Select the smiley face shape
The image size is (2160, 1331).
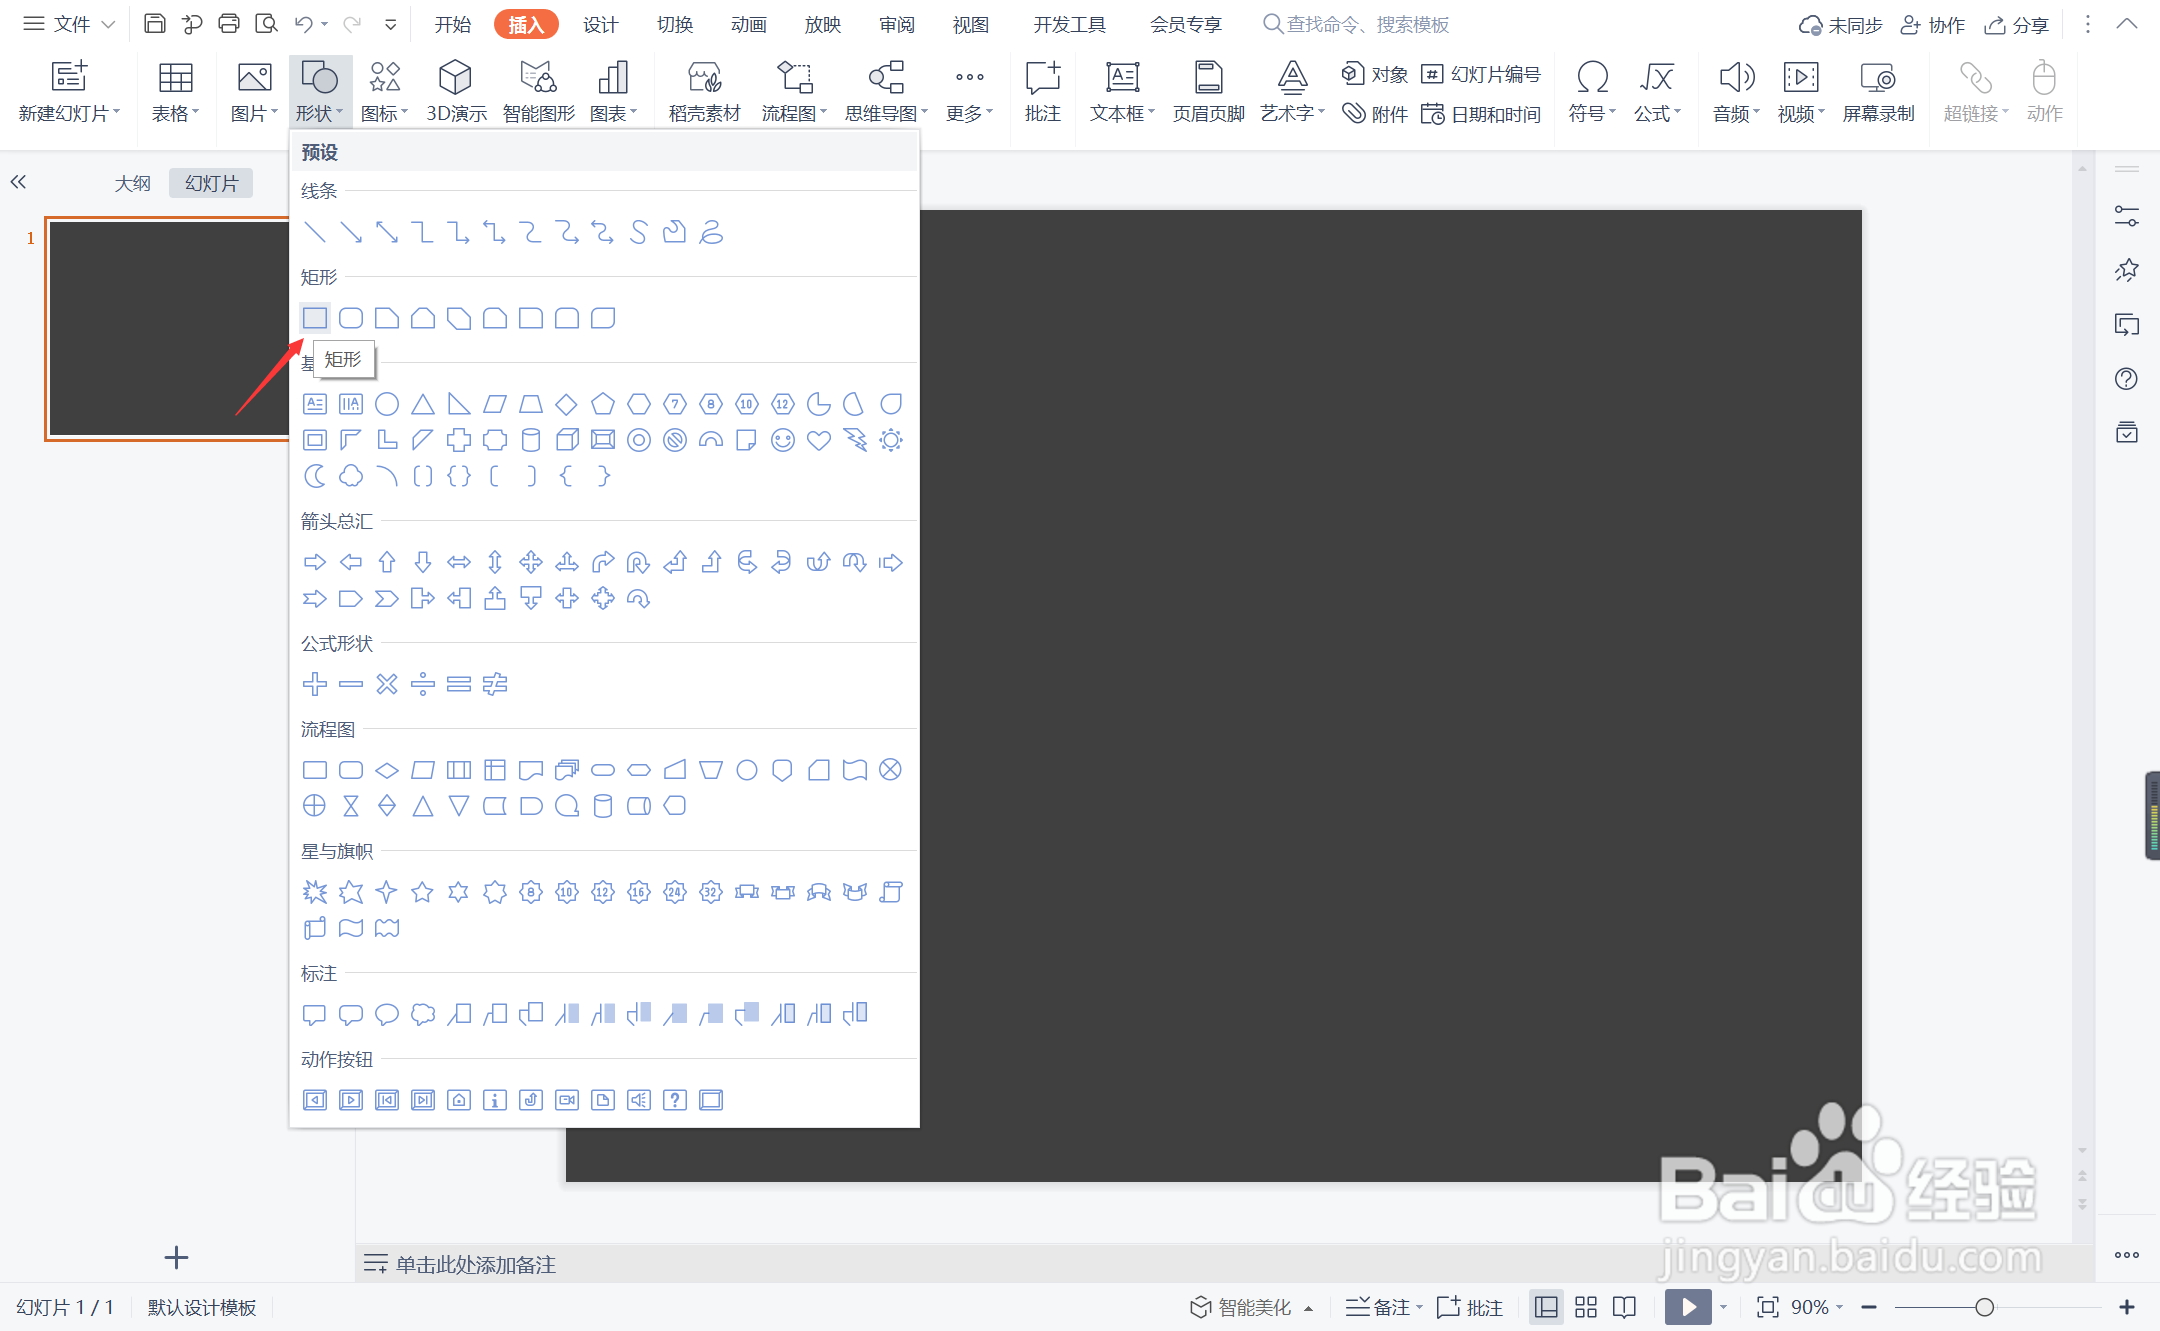pyautogui.click(x=783, y=440)
